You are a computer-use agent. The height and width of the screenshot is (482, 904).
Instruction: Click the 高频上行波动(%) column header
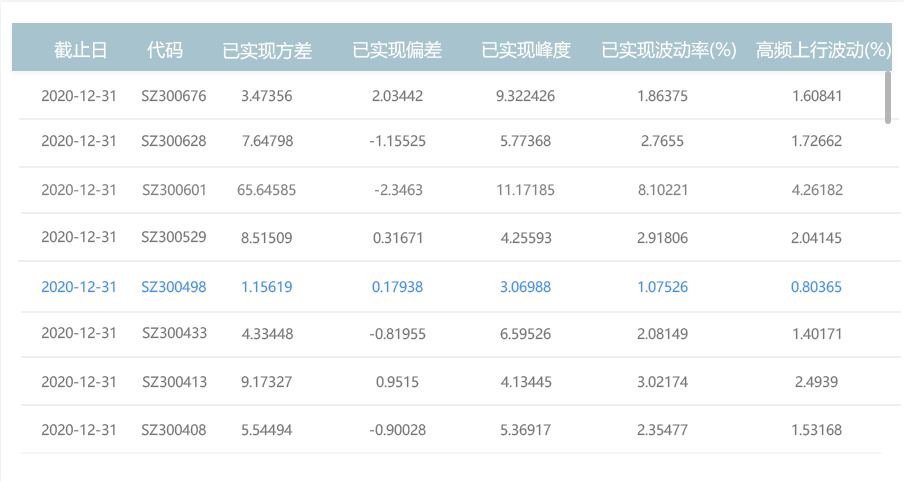(x=822, y=50)
